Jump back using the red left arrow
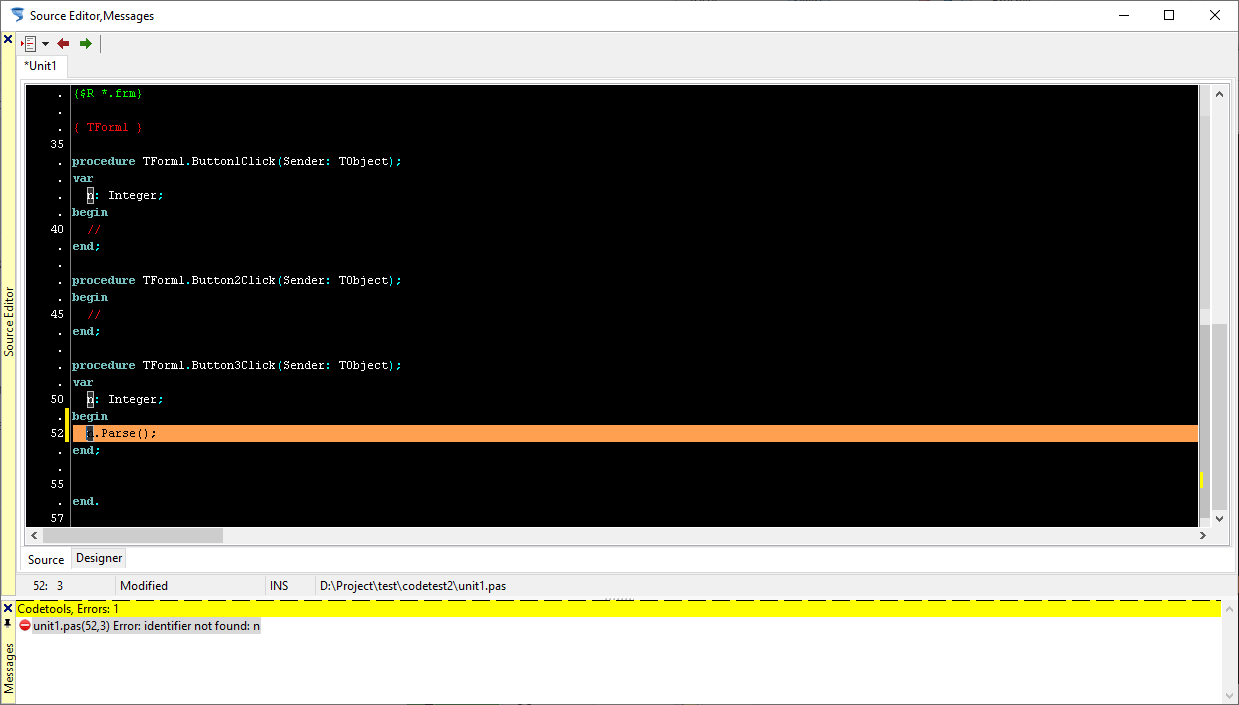Viewport: 1239px width, 705px height. [x=63, y=44]
